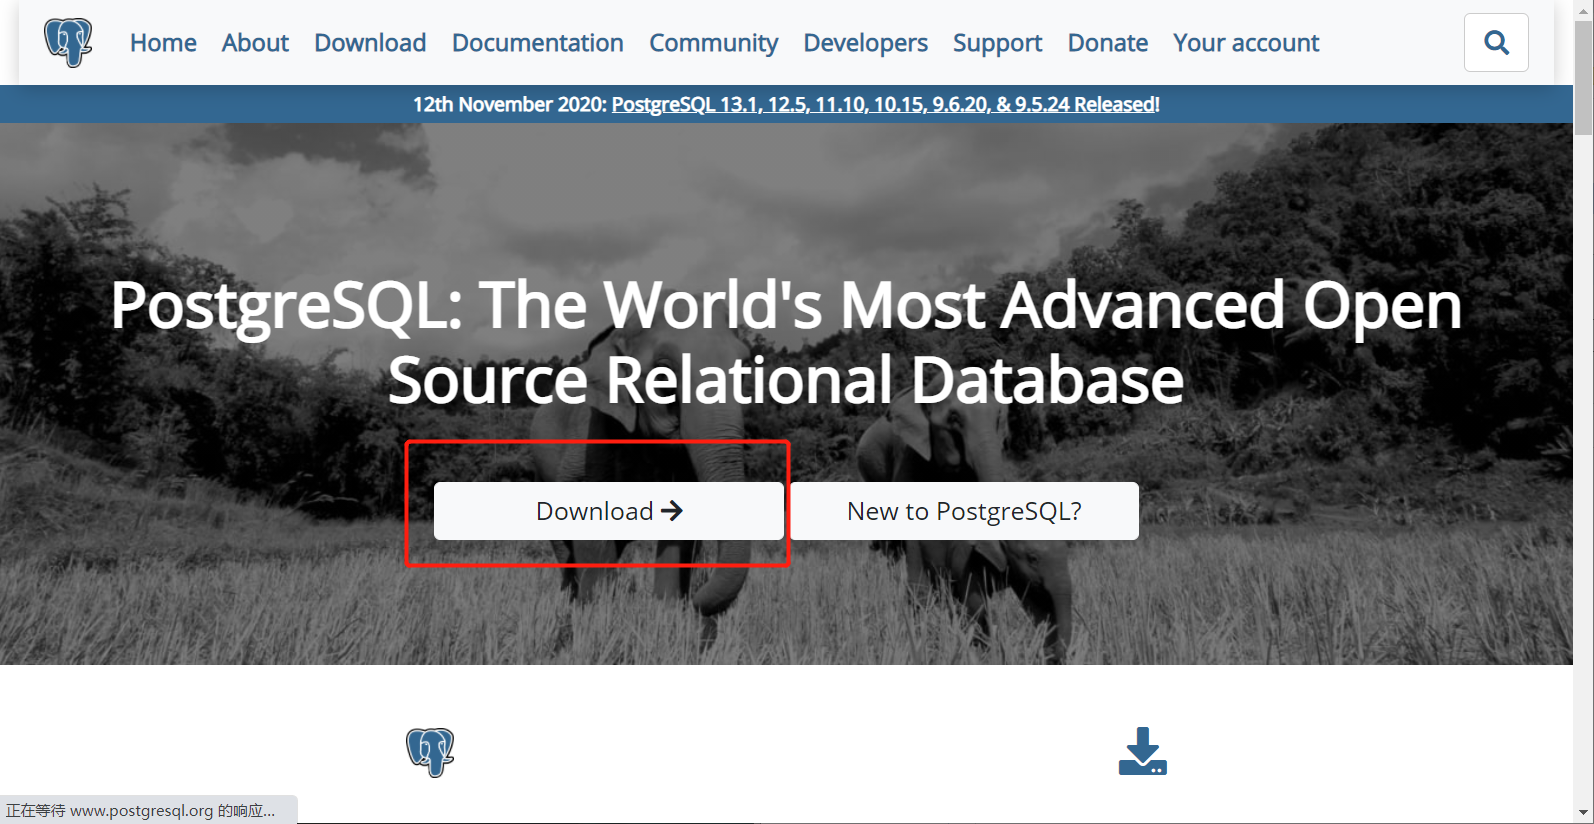Screen dimensions: 1594x824
Task: Open the PostgreSQL 13.1 release announcement link
Action: [885, 104]
